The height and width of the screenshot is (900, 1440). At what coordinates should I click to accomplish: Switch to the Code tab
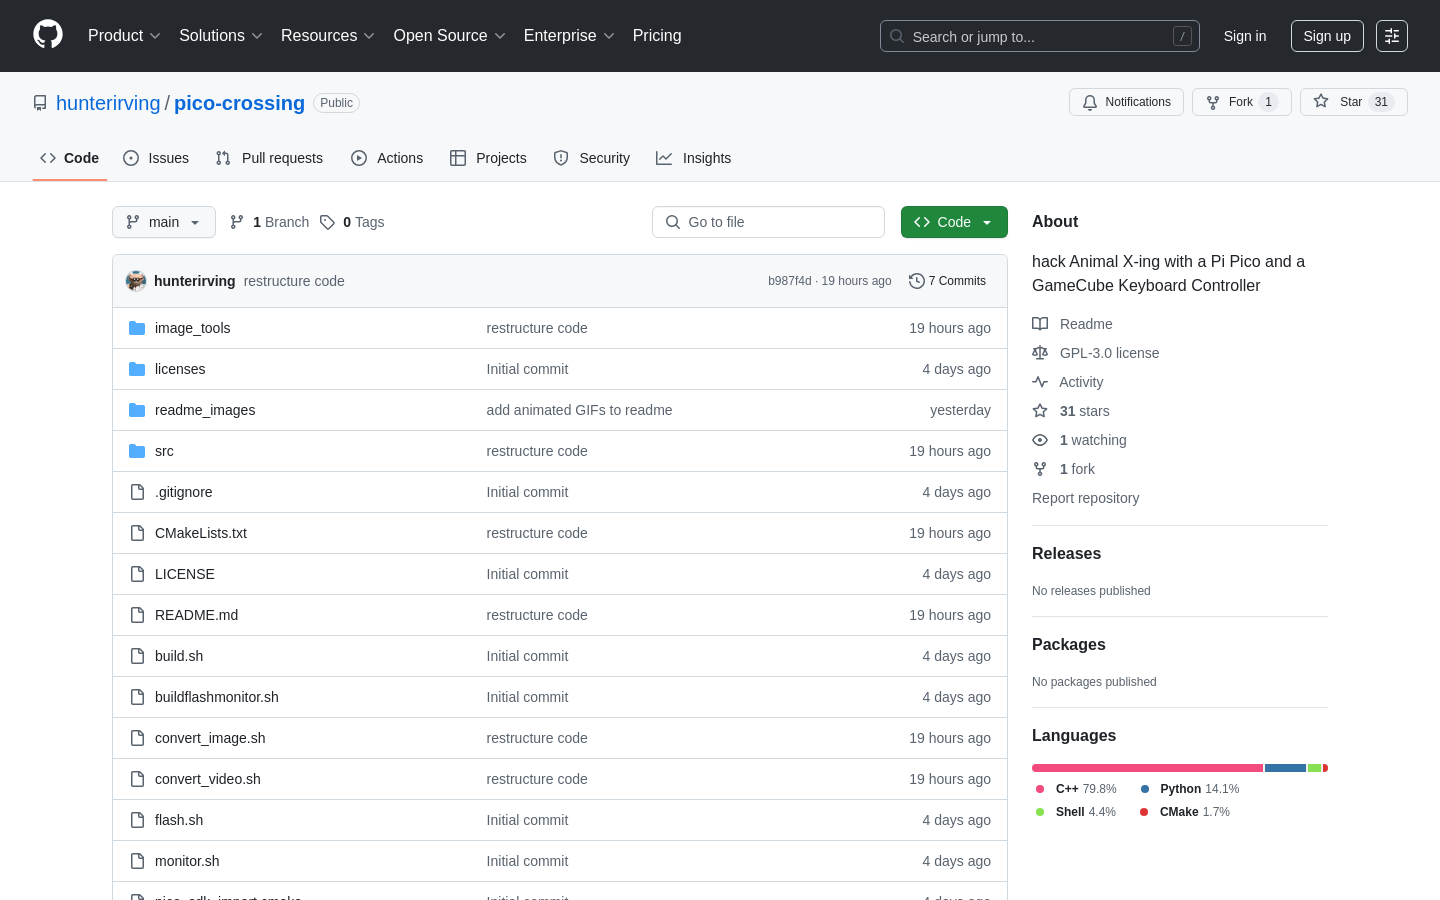[x=70, y=158]
